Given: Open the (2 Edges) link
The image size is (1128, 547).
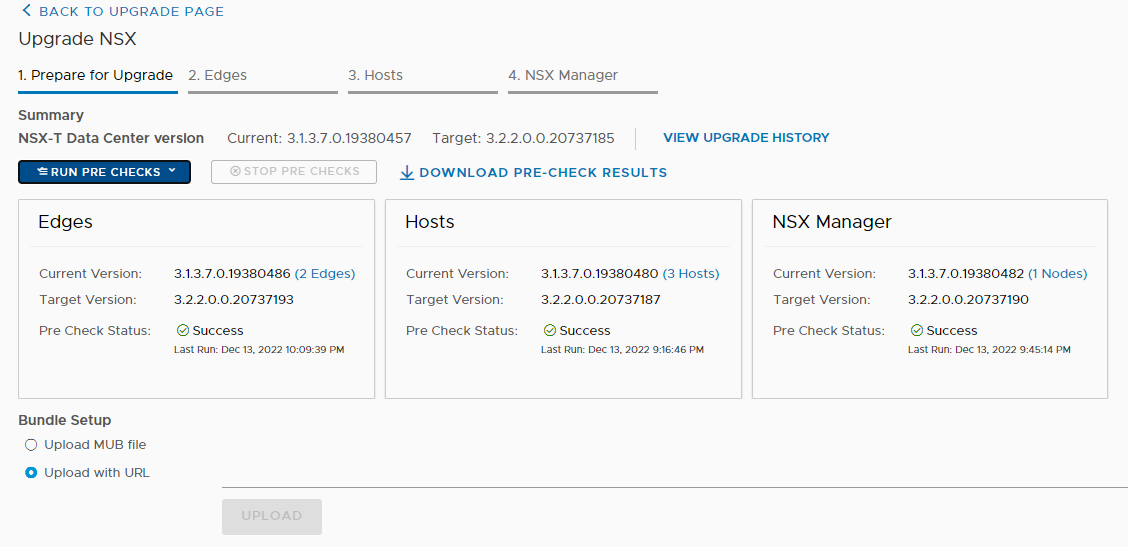Looking at the screenshot, I should pos(324,274).
